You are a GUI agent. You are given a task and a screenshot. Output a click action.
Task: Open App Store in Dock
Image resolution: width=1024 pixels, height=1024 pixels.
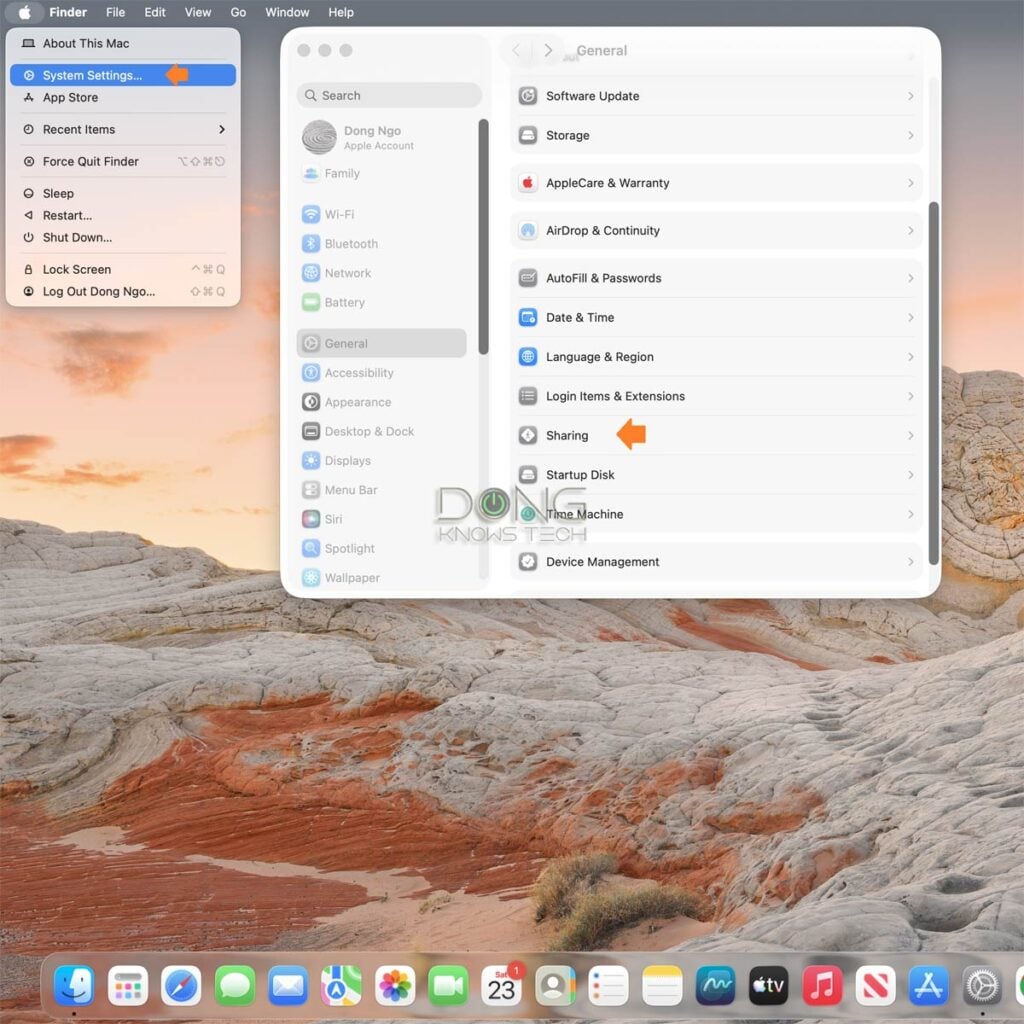tap(929, 985)
